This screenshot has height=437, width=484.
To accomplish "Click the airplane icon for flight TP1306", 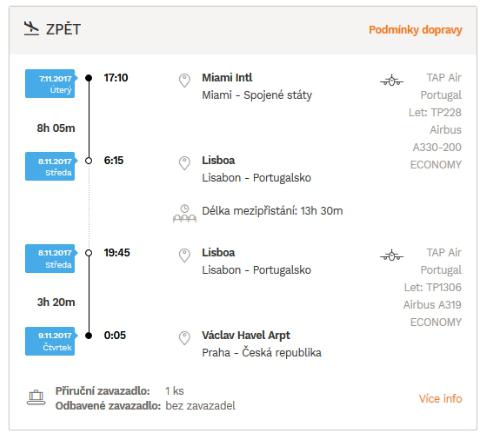I will [x=392, y=256].
